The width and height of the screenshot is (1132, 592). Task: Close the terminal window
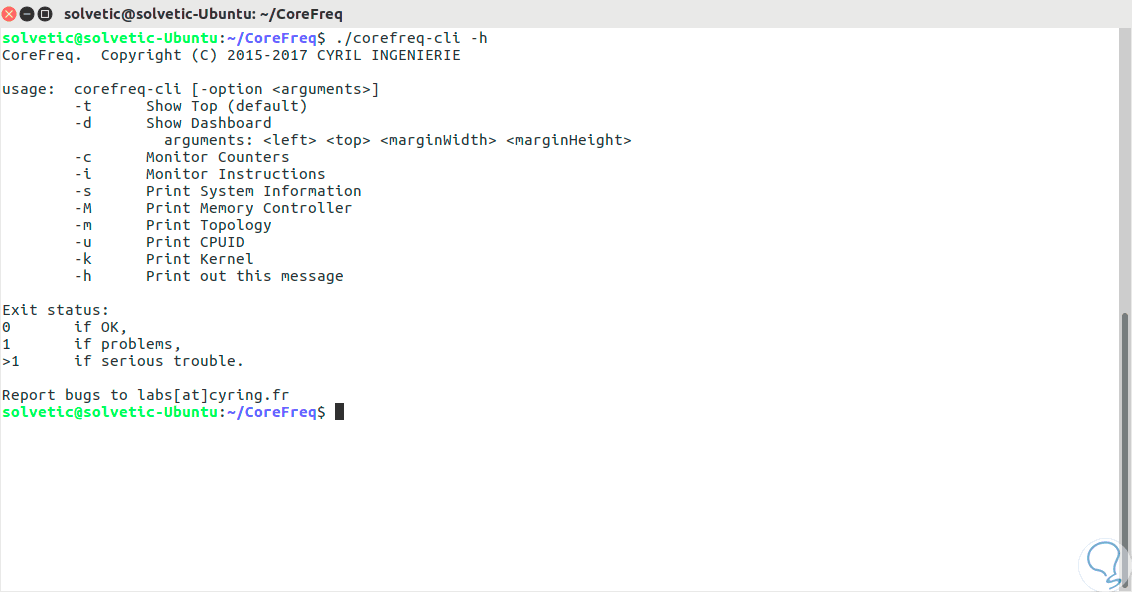(10, 14)
